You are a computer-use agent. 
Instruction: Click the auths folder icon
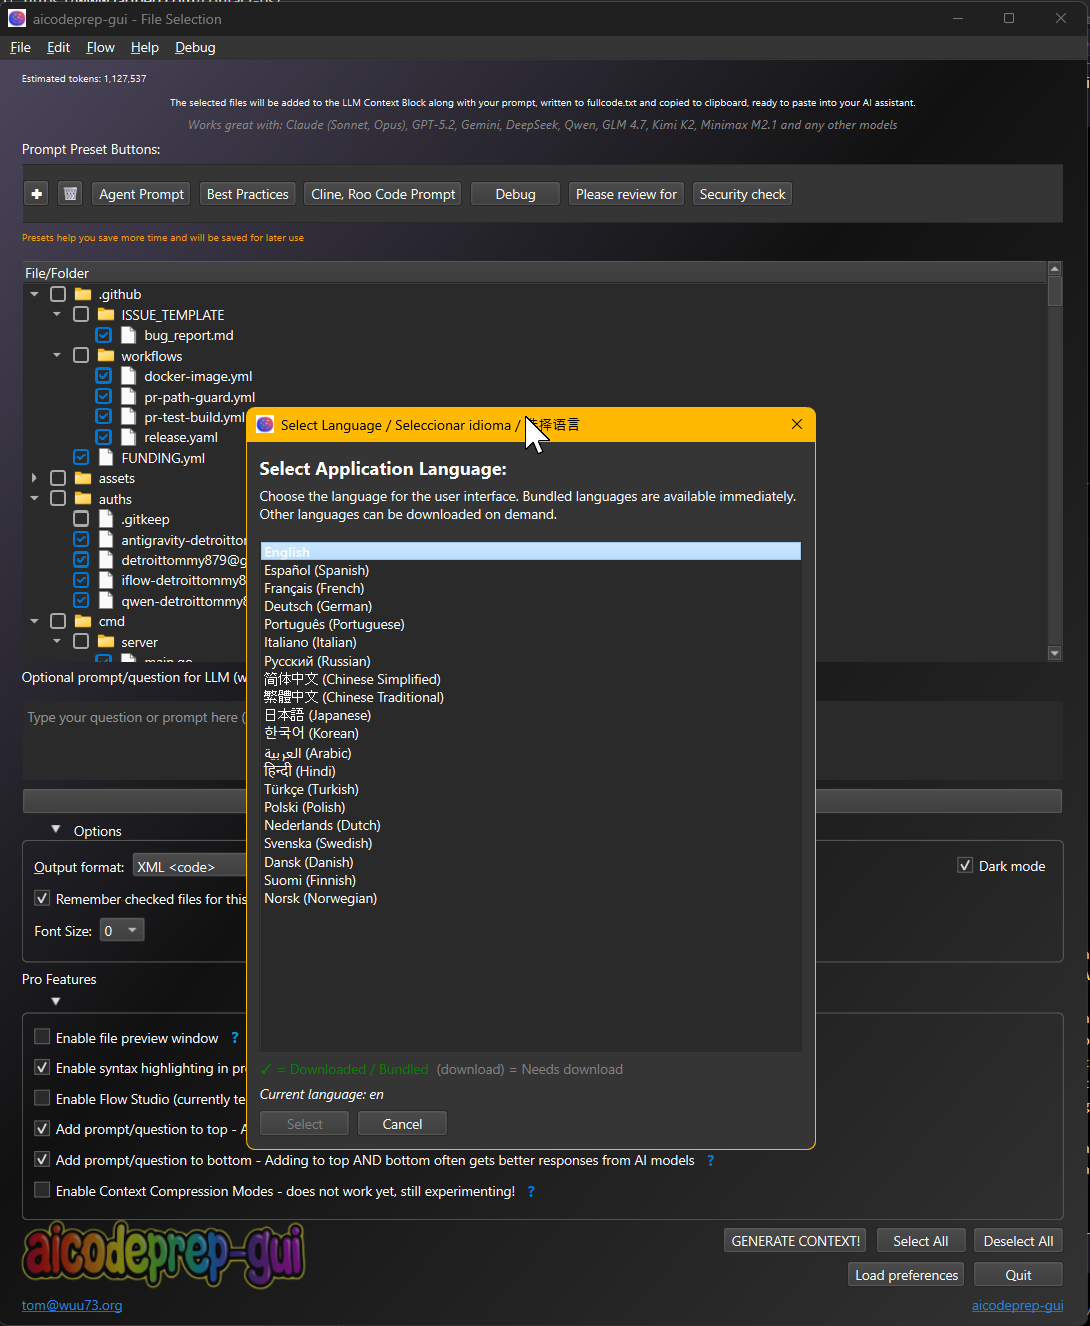coord(83,499)
